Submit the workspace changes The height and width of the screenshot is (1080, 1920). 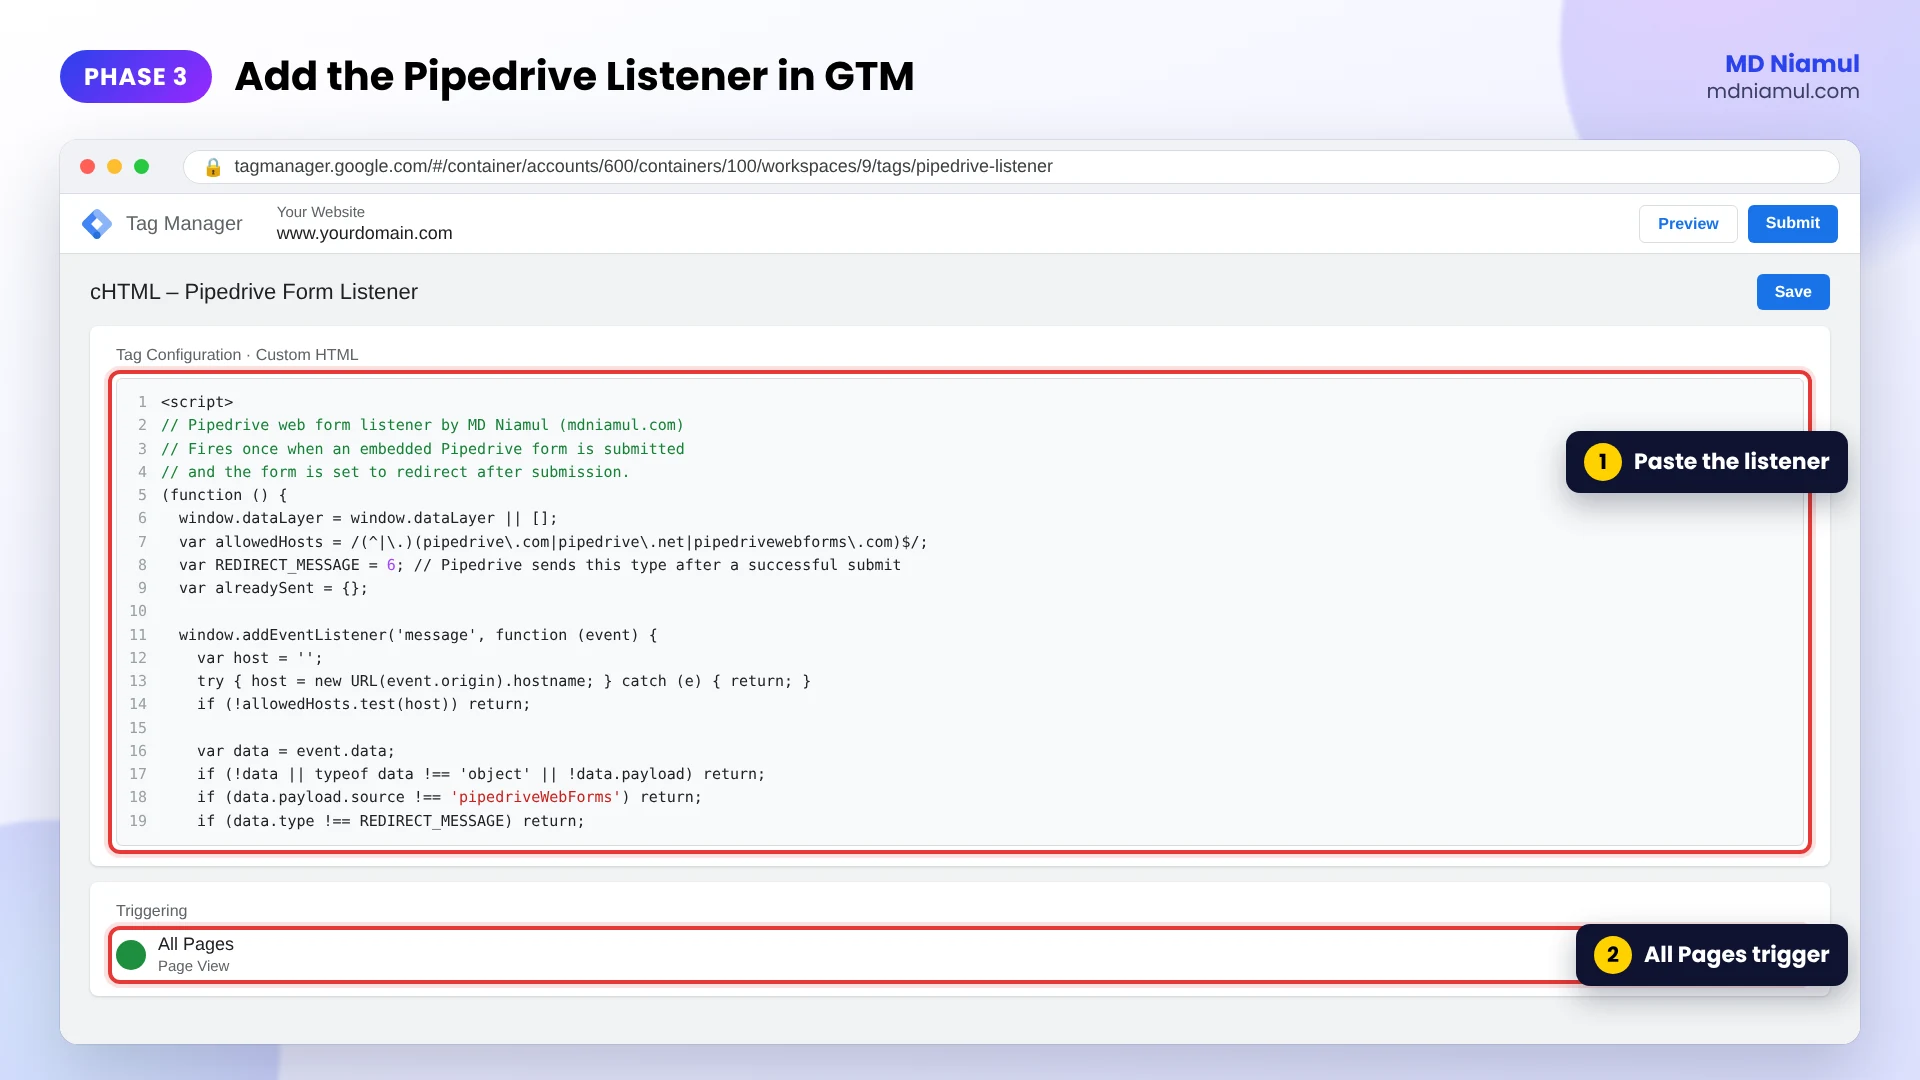coord(1792,224)
